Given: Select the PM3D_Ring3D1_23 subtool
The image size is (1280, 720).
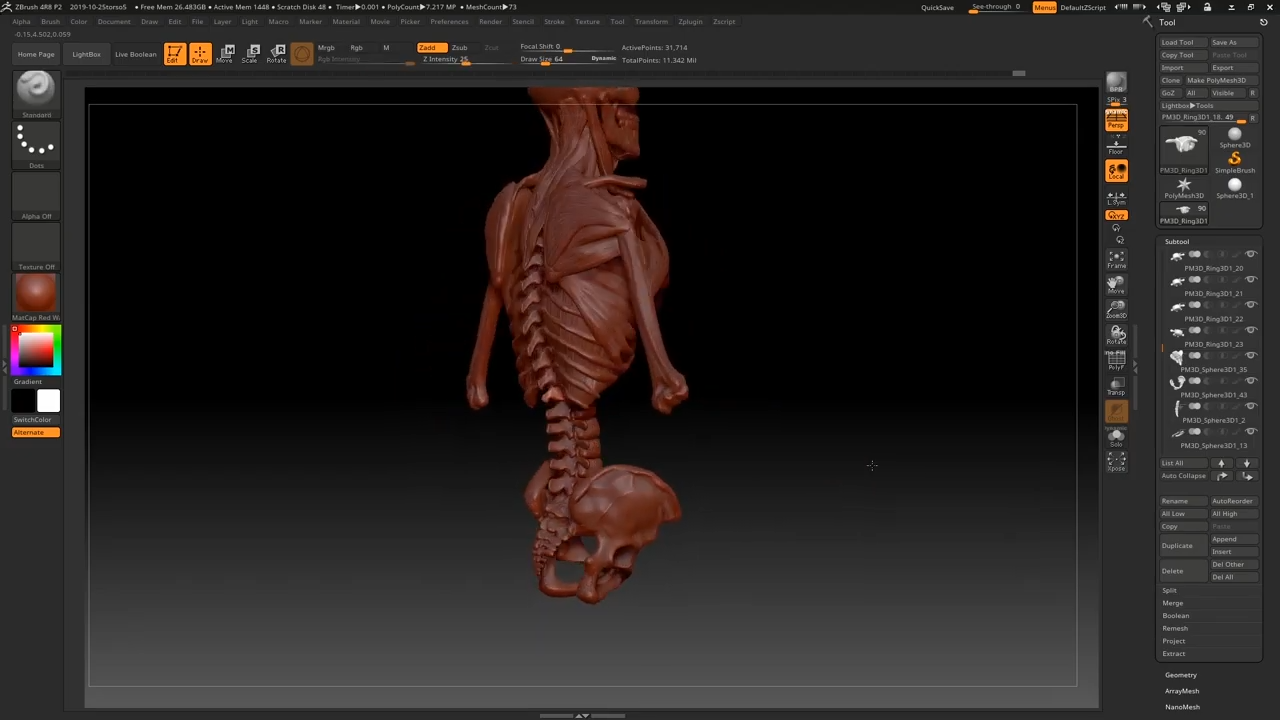Looking at the screenshot, I should coord(1211,336).
